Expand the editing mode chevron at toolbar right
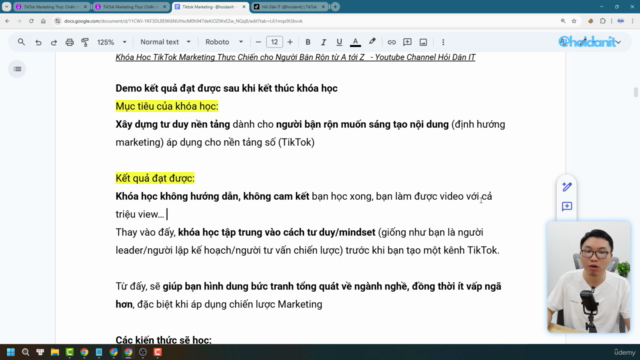This screenshot has height=360, width=640. 619,42
